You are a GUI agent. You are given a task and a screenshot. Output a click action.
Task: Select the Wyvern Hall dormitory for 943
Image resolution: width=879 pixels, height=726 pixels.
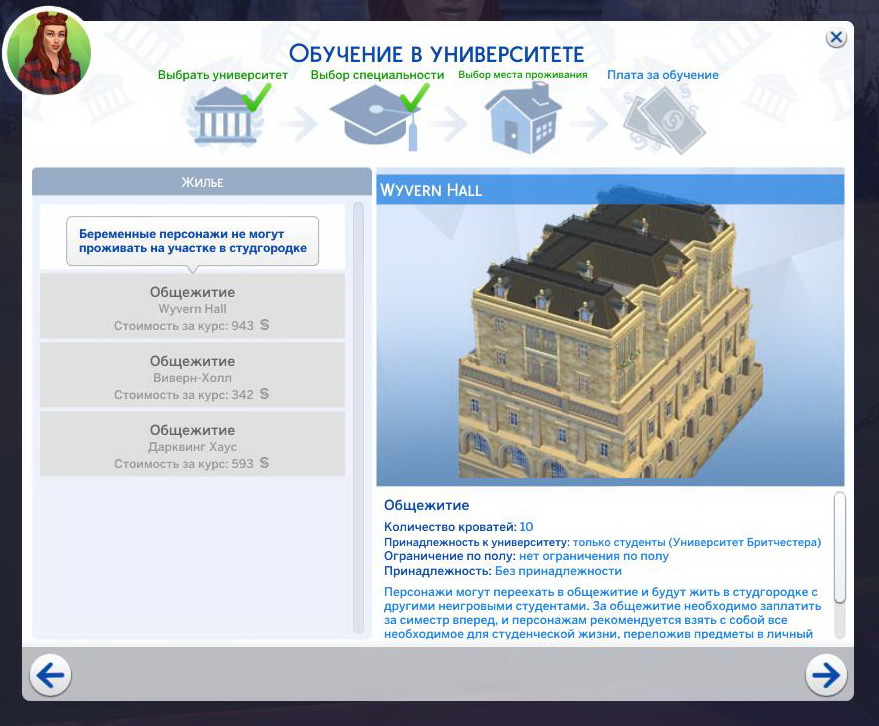point(192,306)
